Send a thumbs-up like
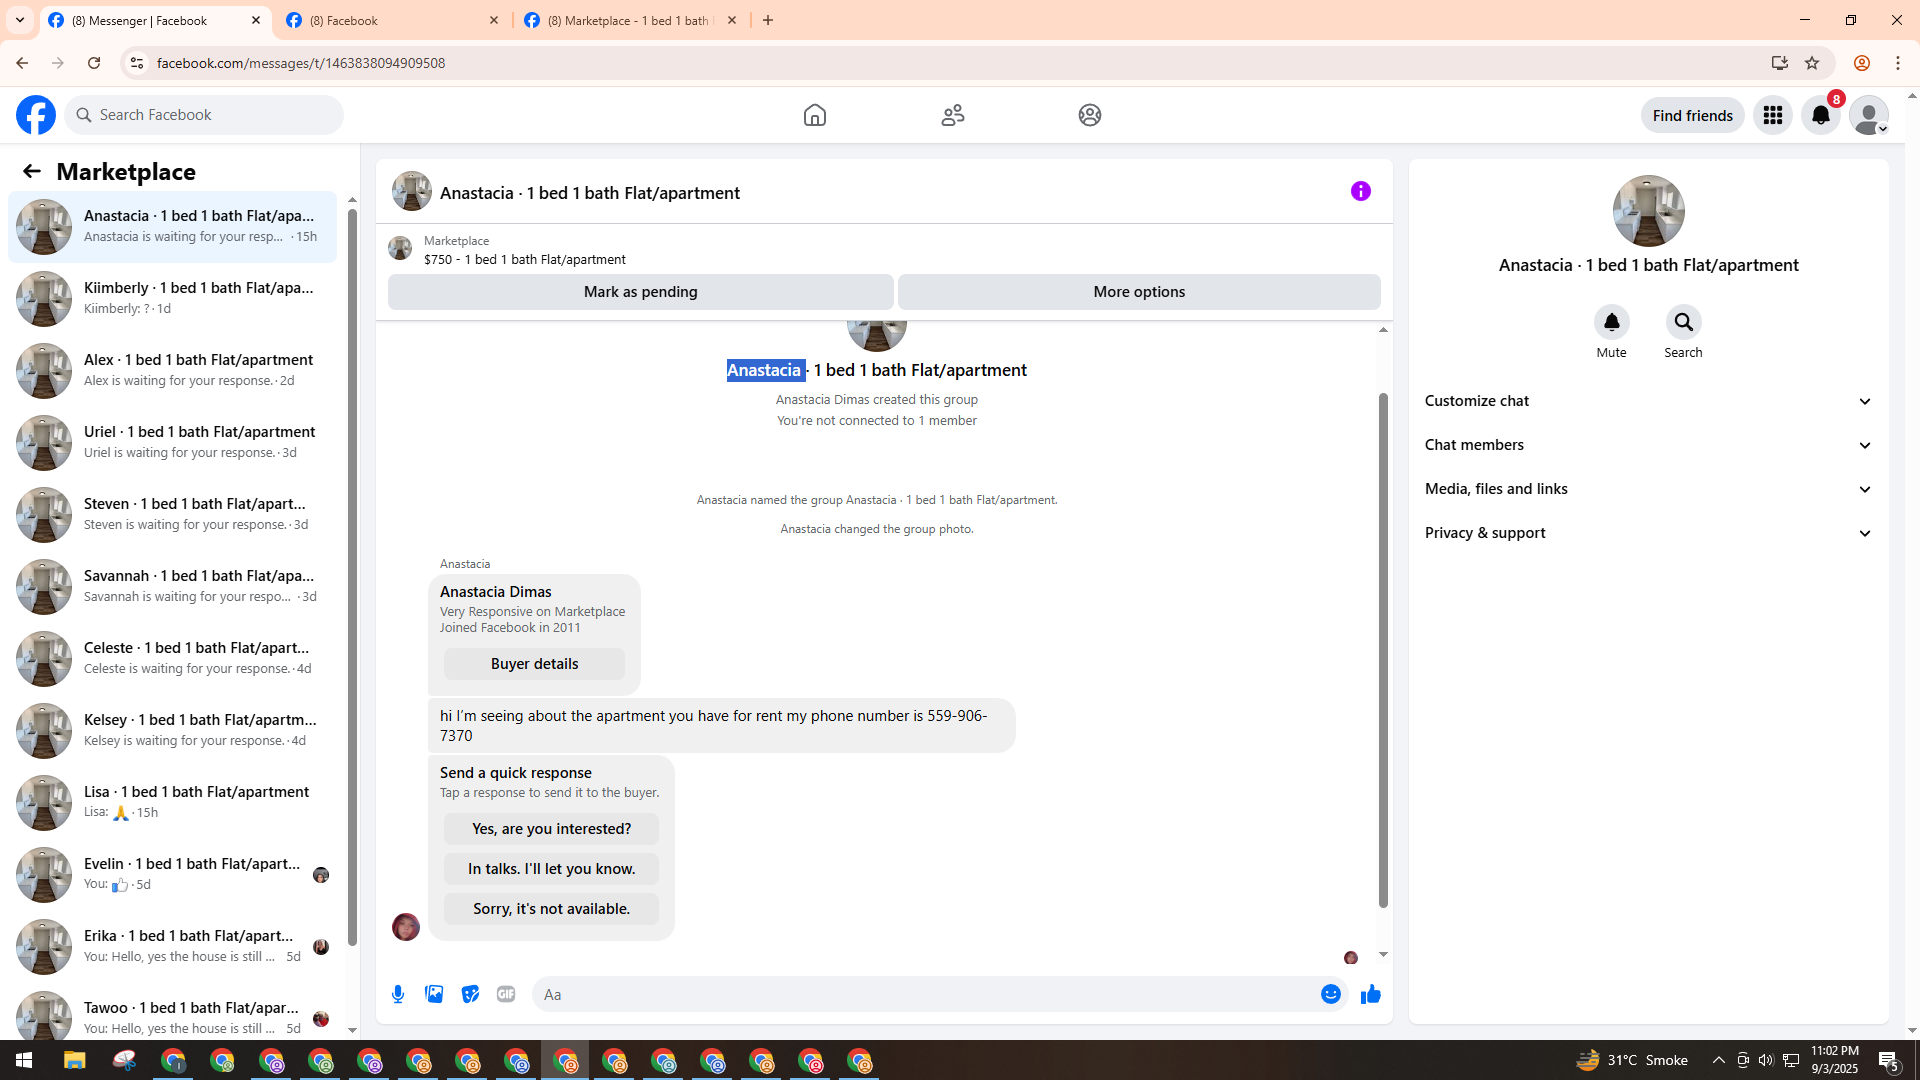The image size is (1920, 1080). [x=1371, y=994]
